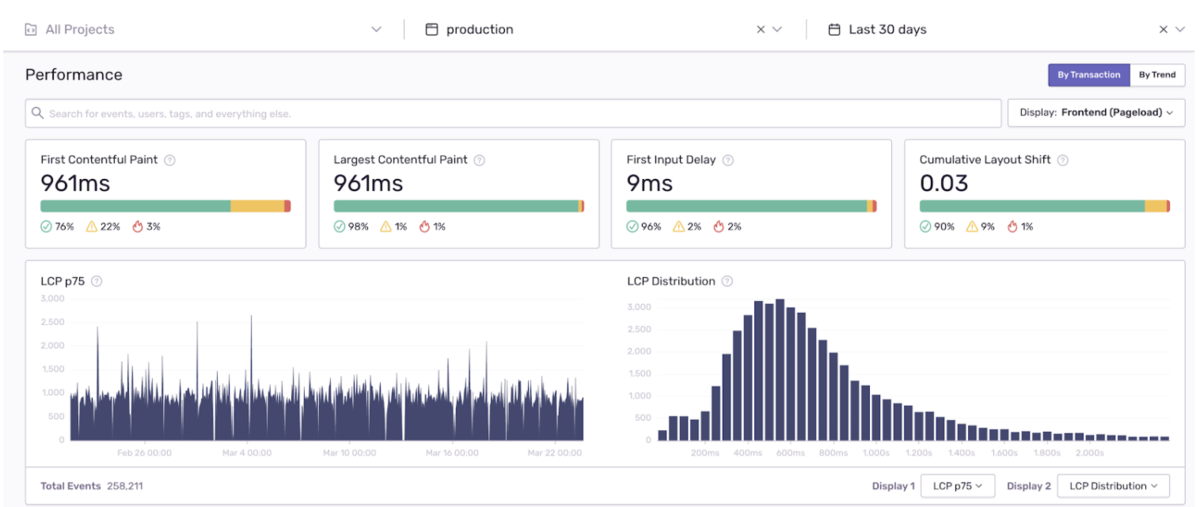Image resolution: width=1200 pixels, height=507 pixels.
Task: Click help icon next to LCP p75
Action: (x=97, y=281)
